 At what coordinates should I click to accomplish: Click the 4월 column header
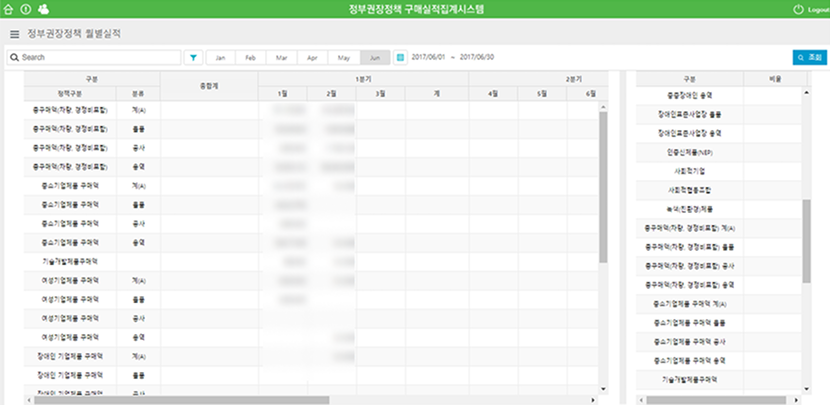pos(493,94)
